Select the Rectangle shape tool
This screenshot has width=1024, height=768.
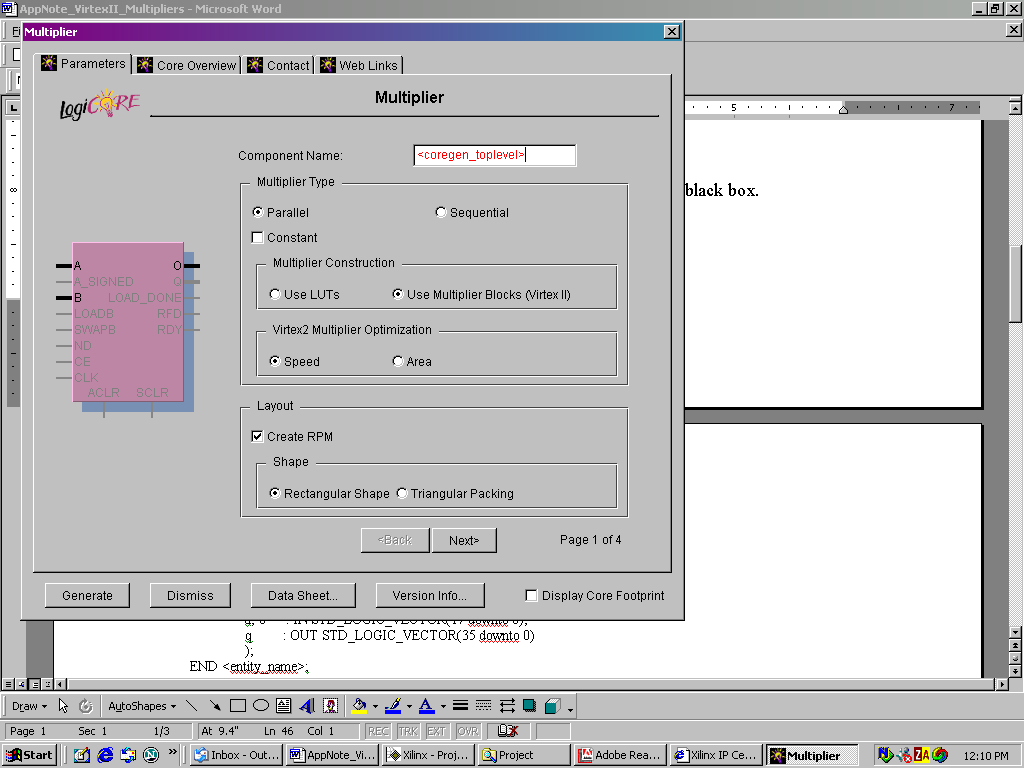pyautogui.click(x=238, y=706)
